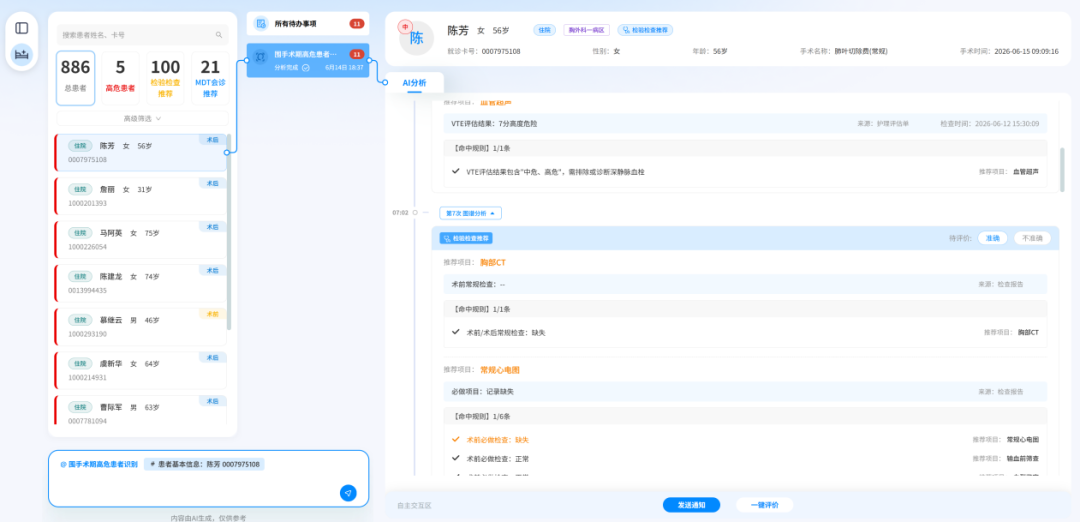Image resolution: width=1080 pixels, height=522 pixels.
Task: Mark the recommendation as 准确
Action: [x=993, y=238]
